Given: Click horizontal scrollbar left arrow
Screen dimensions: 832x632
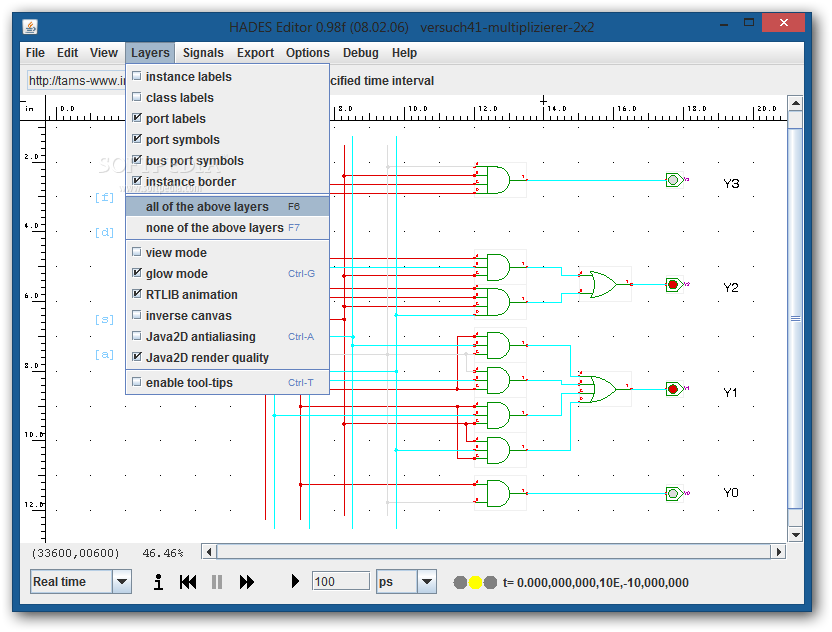Looking at the screenshot, I should [x=209, y=552].
